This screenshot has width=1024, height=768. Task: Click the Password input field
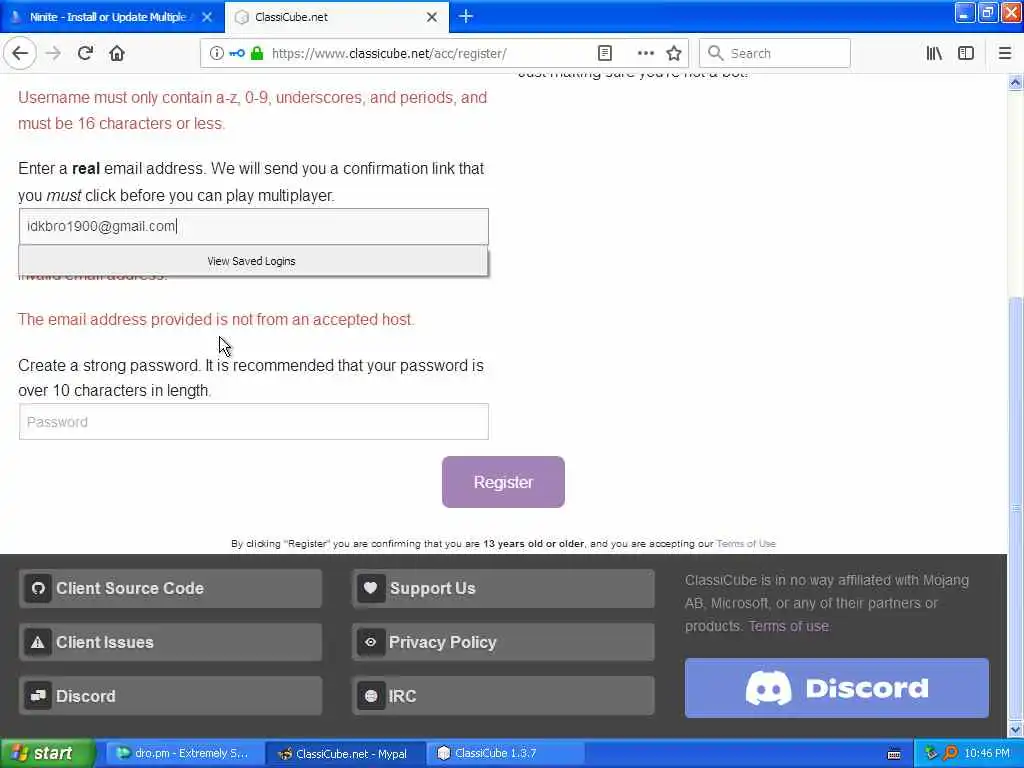(253, 421)
